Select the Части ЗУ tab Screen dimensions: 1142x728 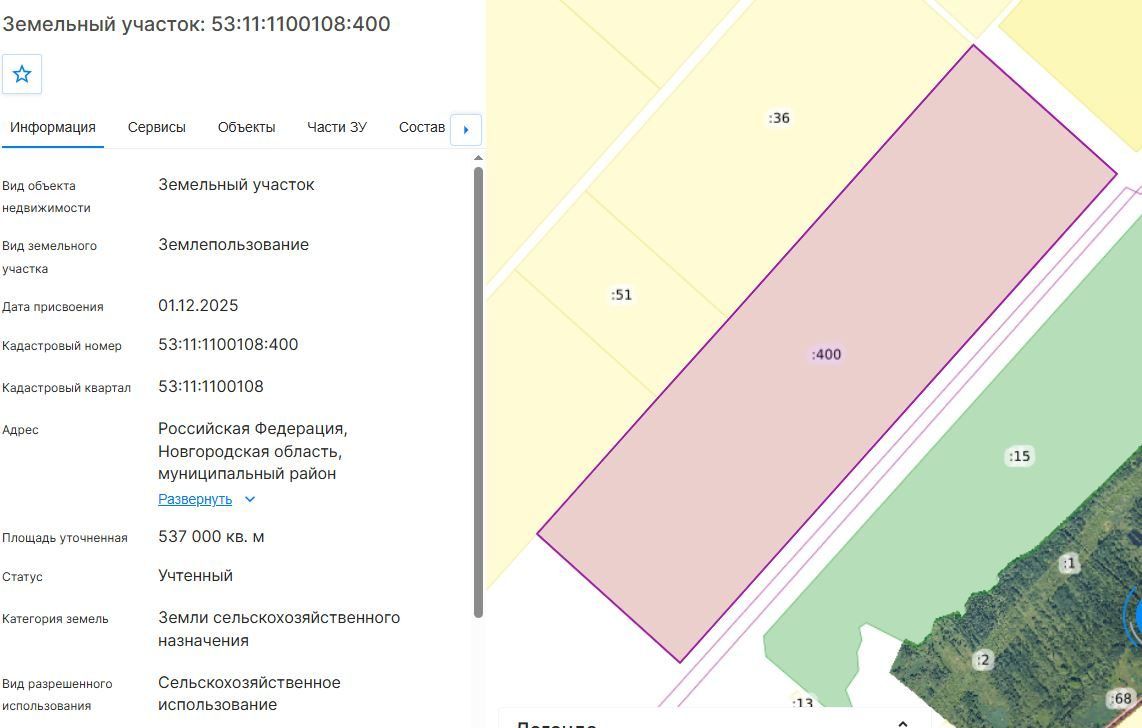[336, 127]
